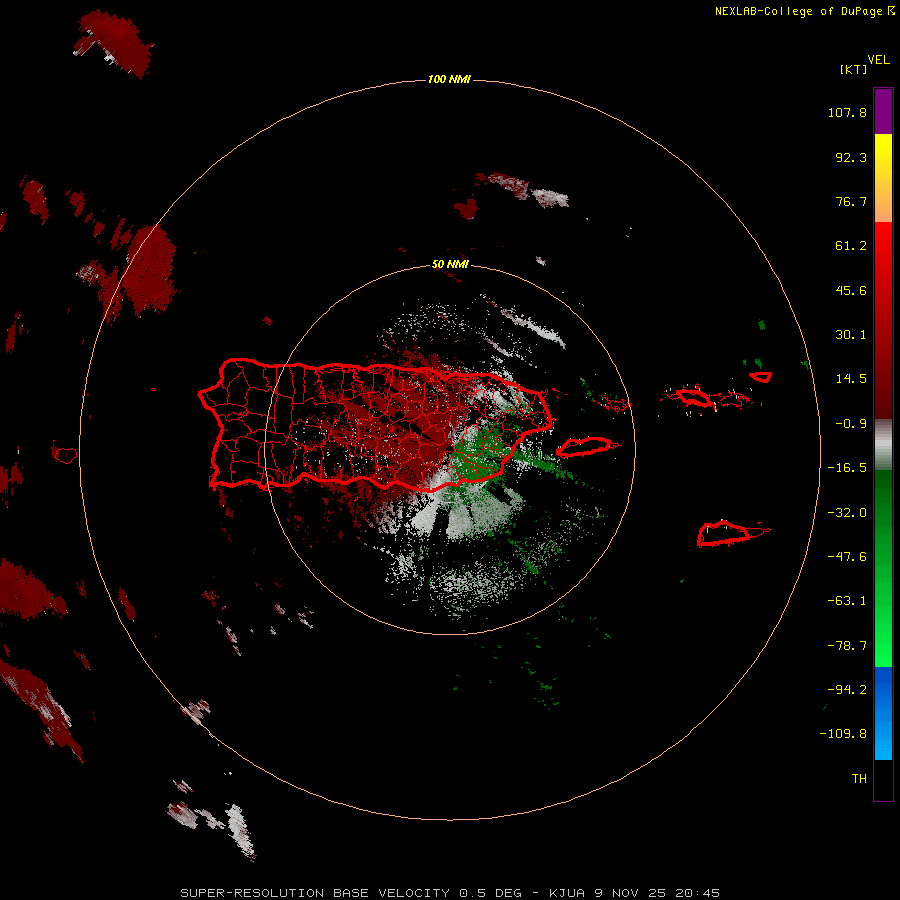Click the small island outline northeast of St. Thomas

761,377
